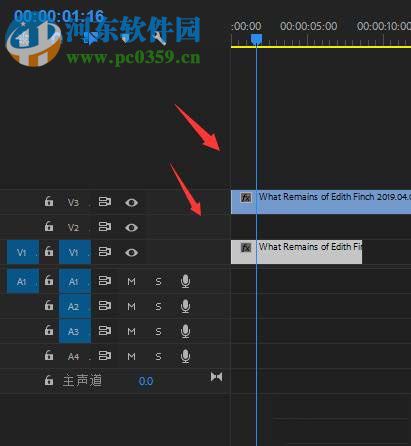The width and height of the screenshot is (411, 446).
Task: Enable voice-over record on track A2
Action: [x=185, y=306]
